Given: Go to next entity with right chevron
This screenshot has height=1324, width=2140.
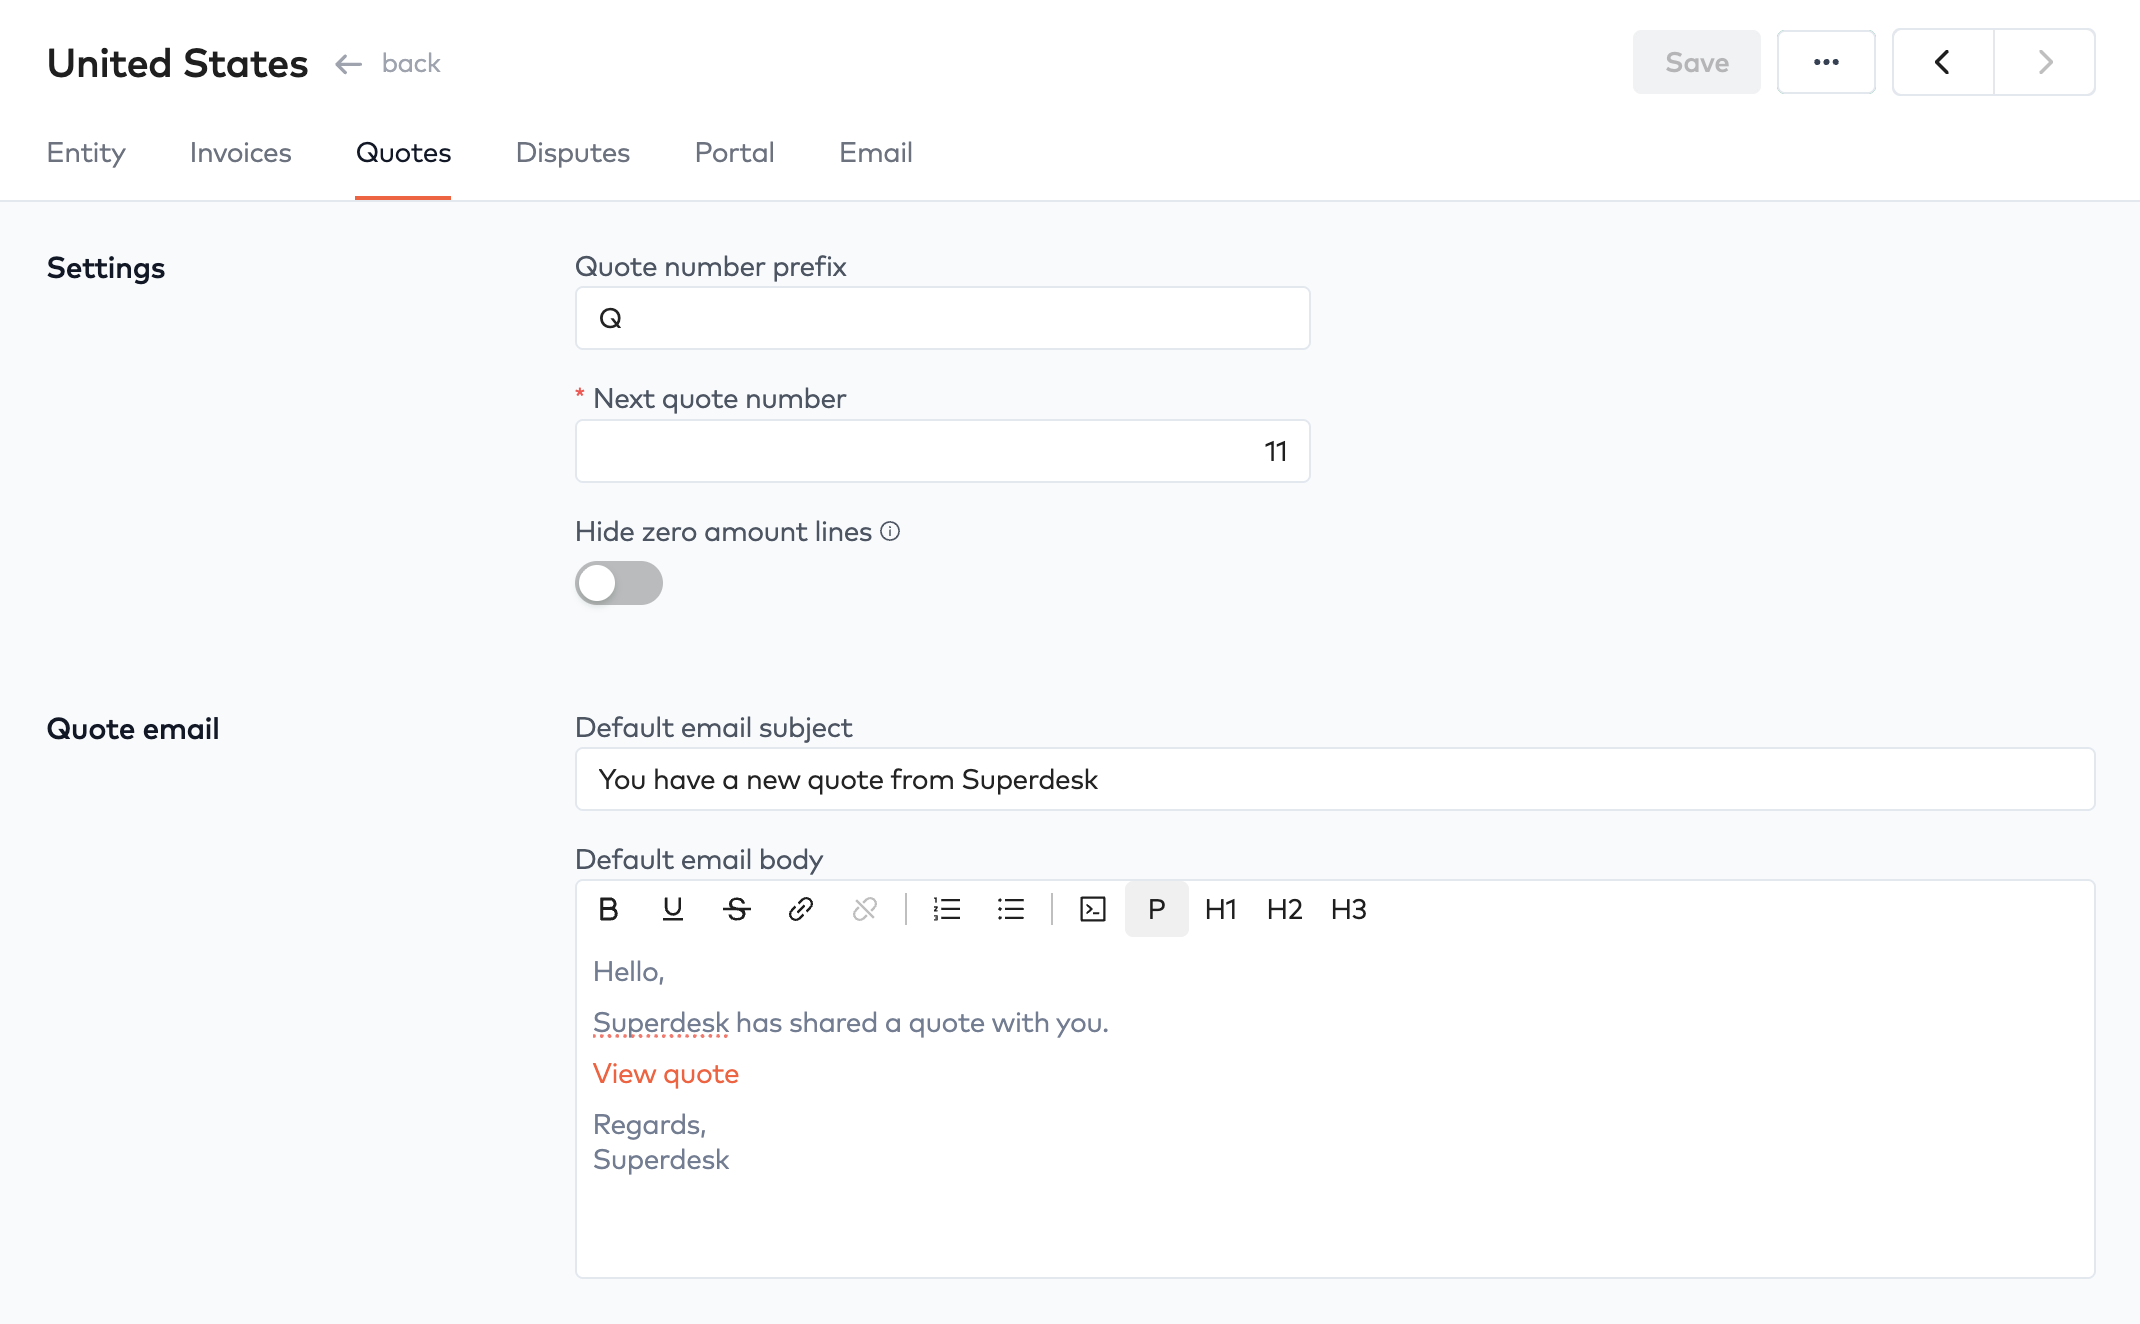Looking at the screenshot, I should 2045,62.
